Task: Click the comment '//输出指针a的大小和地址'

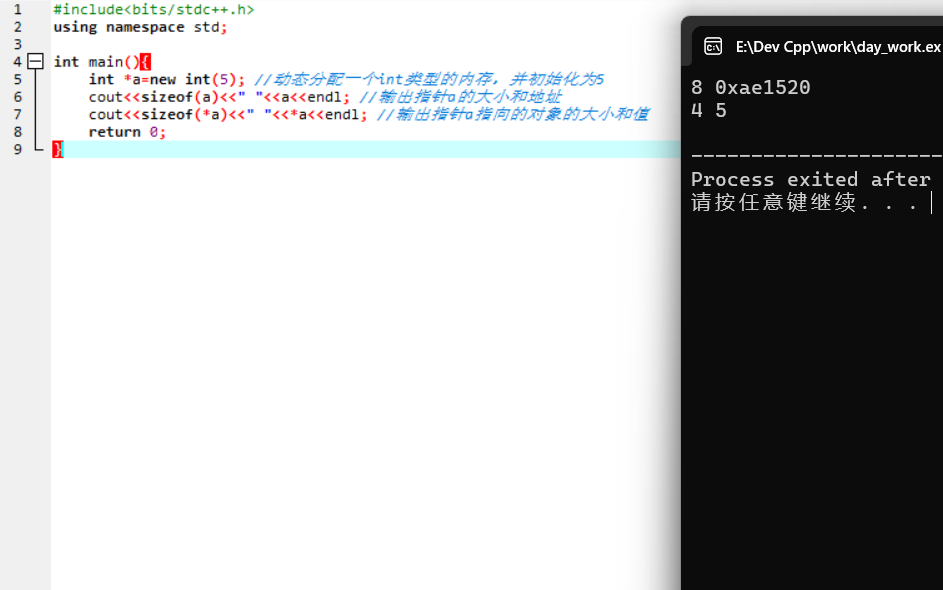Action: click(460, 97)
